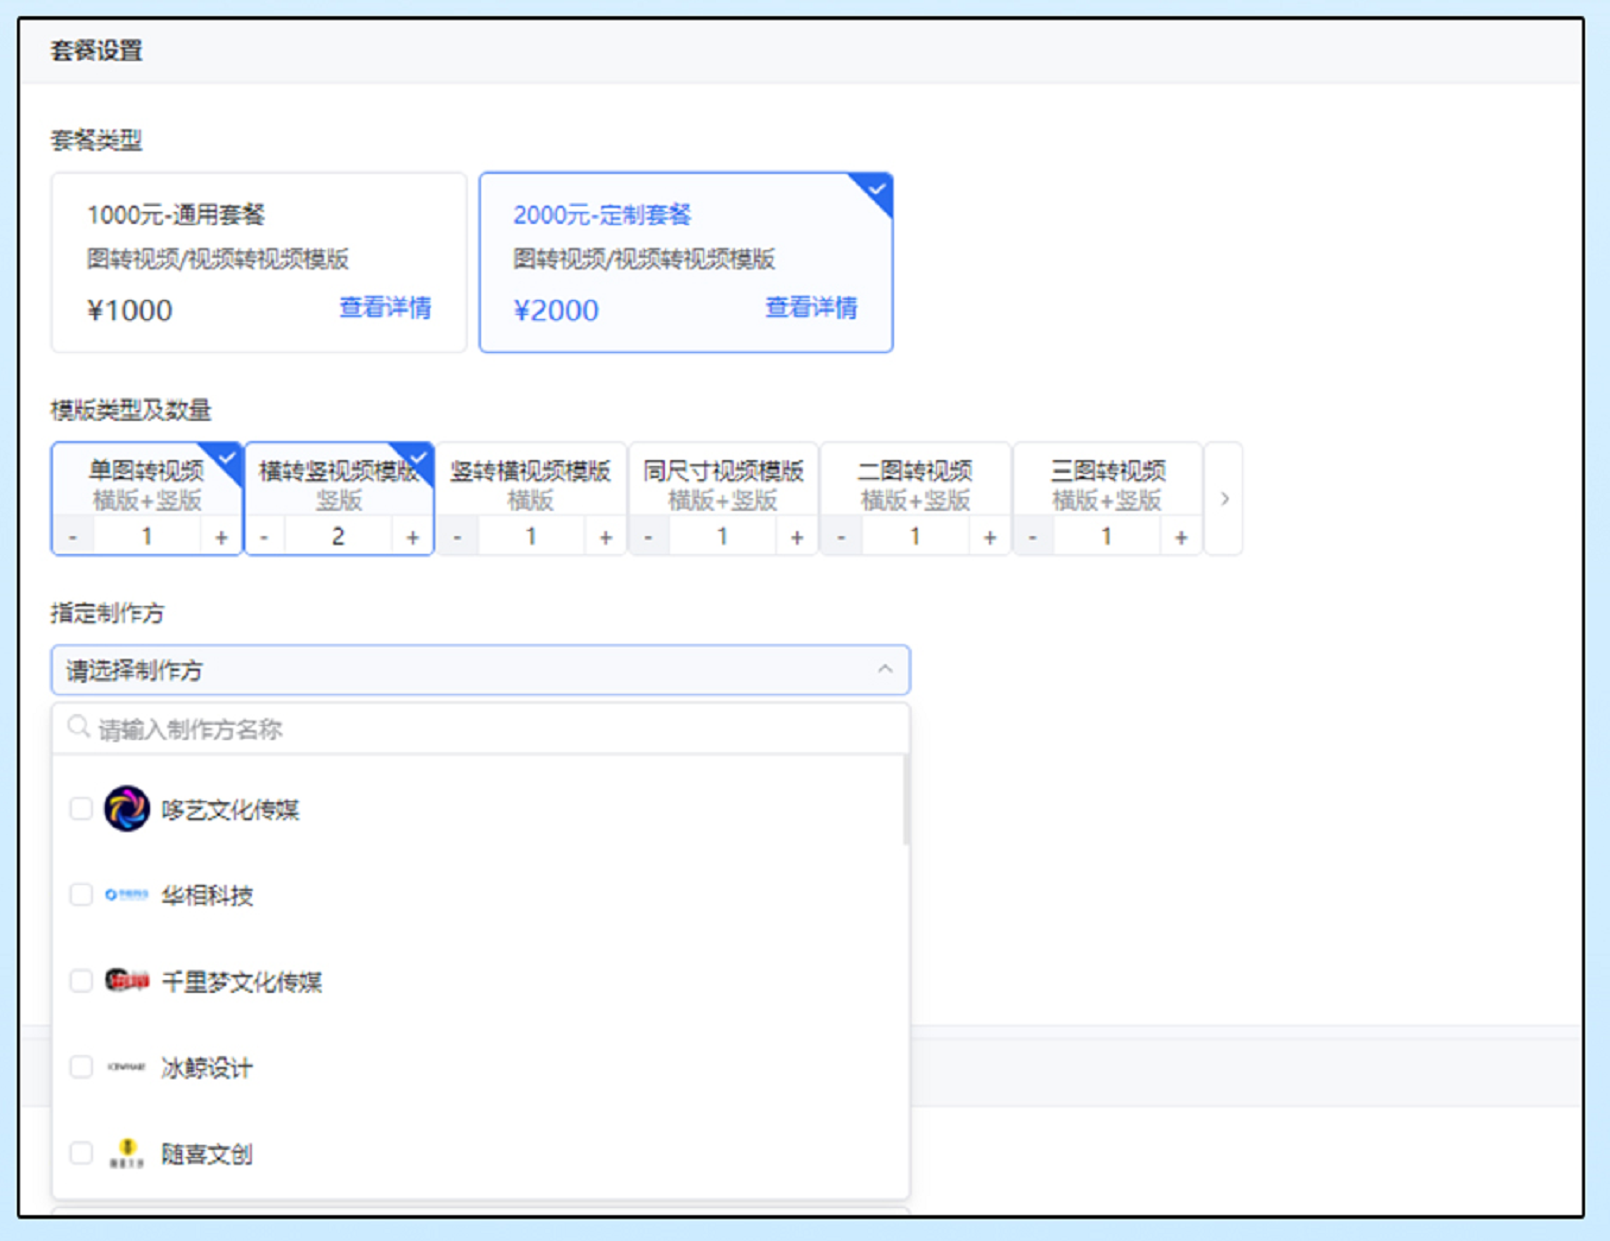1610x1241 pixels.
Task: Click the 哆艺文化传媒 name text
Action: 231,809
